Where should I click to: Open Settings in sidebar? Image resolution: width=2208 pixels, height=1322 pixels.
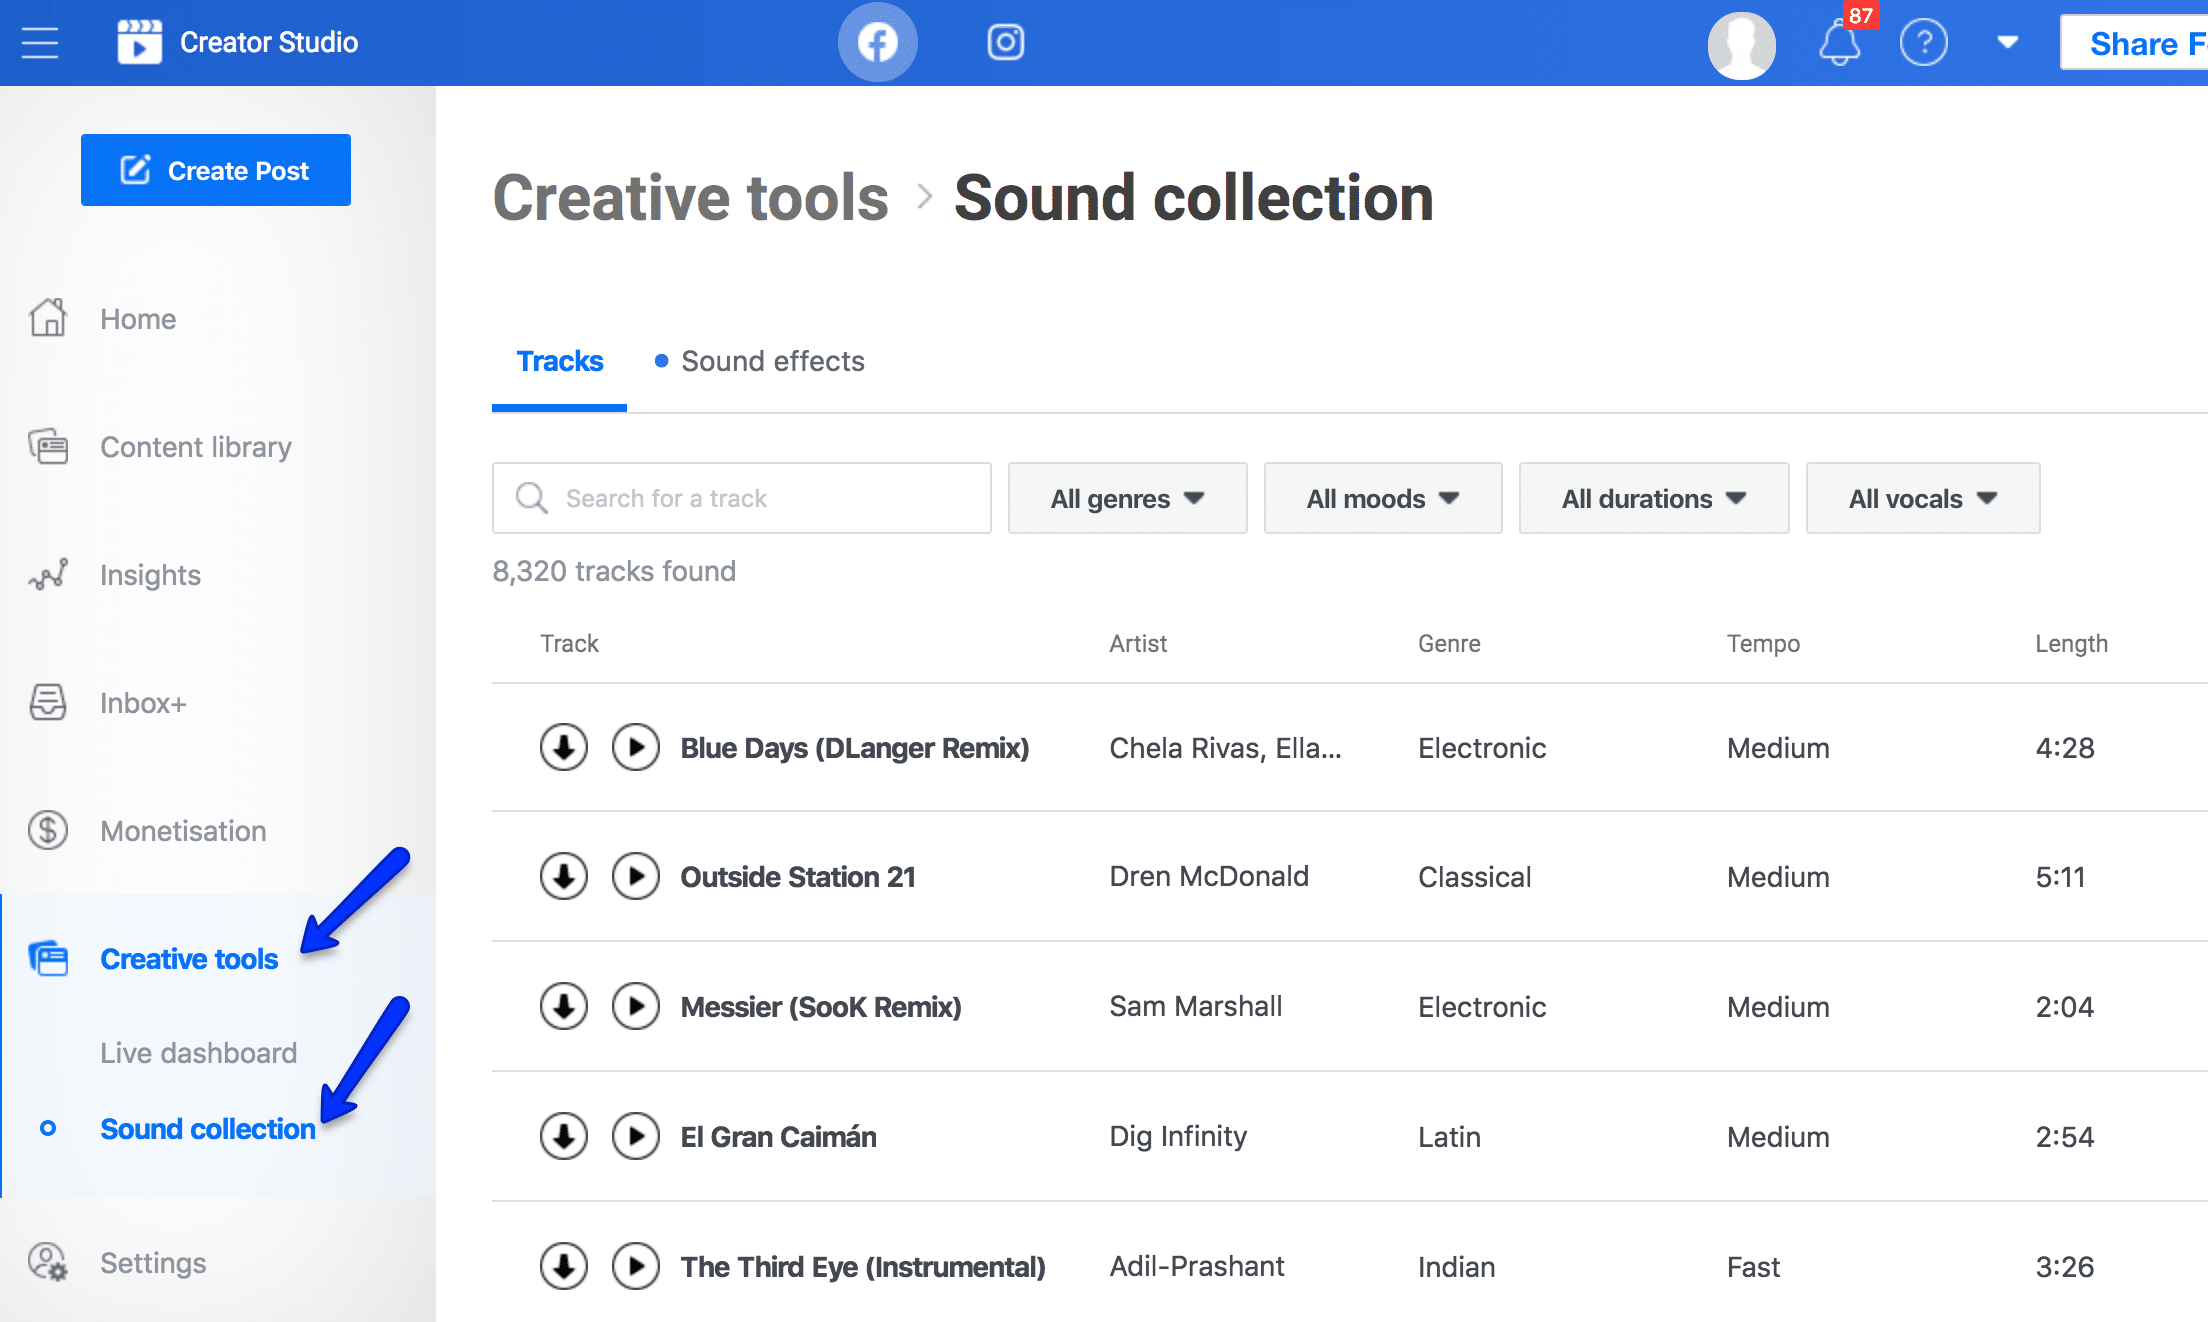pyautogui.click(x=153, y=1263)
